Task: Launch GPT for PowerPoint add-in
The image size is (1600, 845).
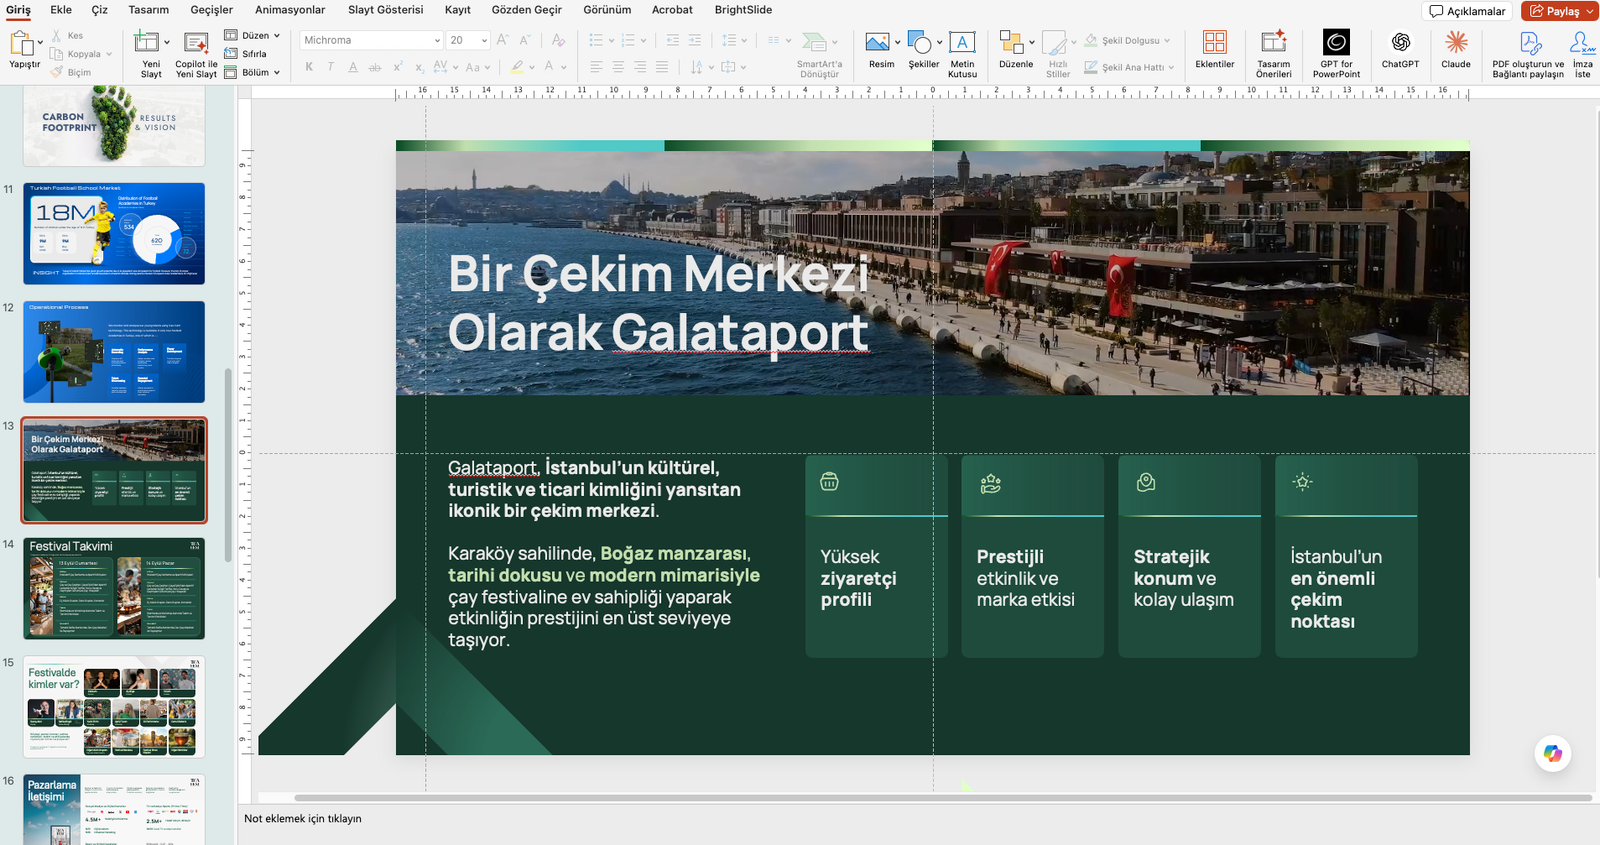Action: point(1336,42)
